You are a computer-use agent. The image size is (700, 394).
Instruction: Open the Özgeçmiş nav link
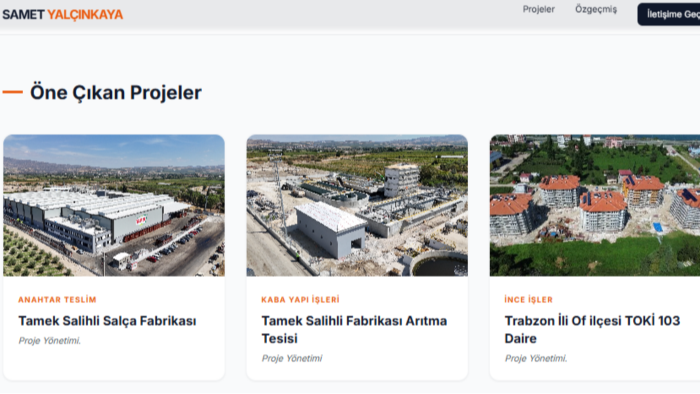(596, 9)
